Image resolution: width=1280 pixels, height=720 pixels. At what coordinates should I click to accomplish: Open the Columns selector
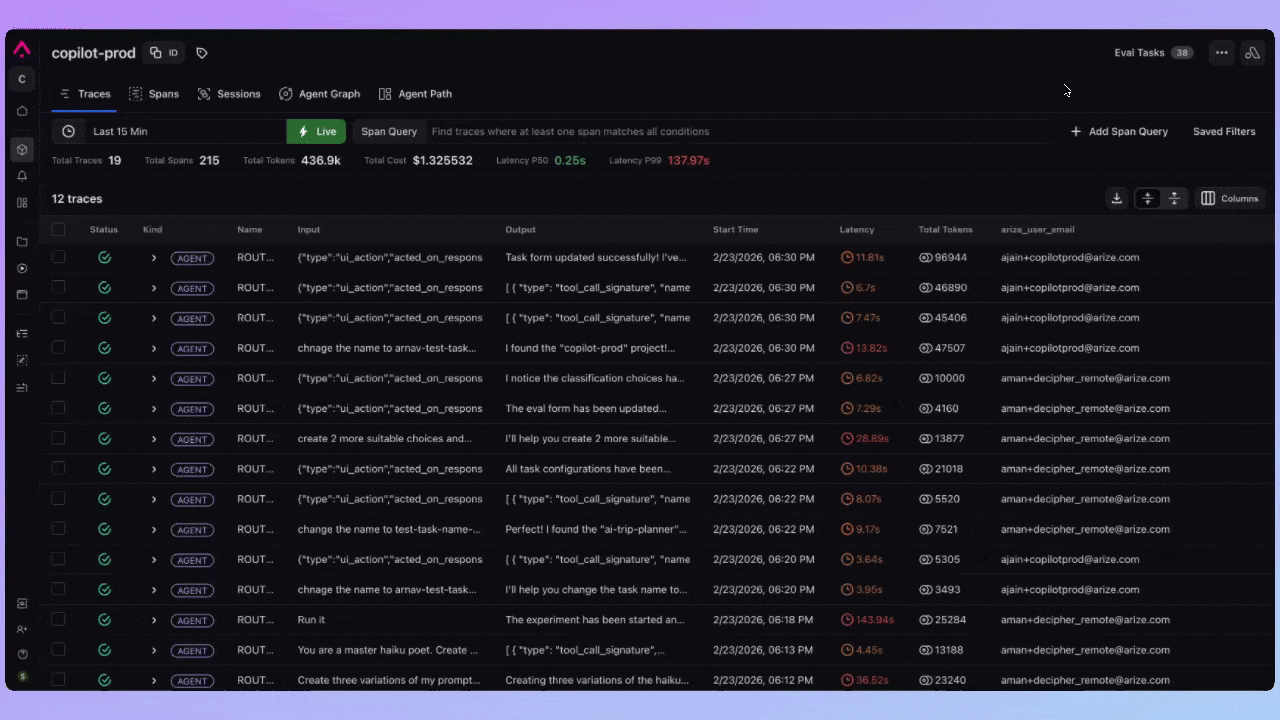pyautogui.click(x=1230, y=198)
